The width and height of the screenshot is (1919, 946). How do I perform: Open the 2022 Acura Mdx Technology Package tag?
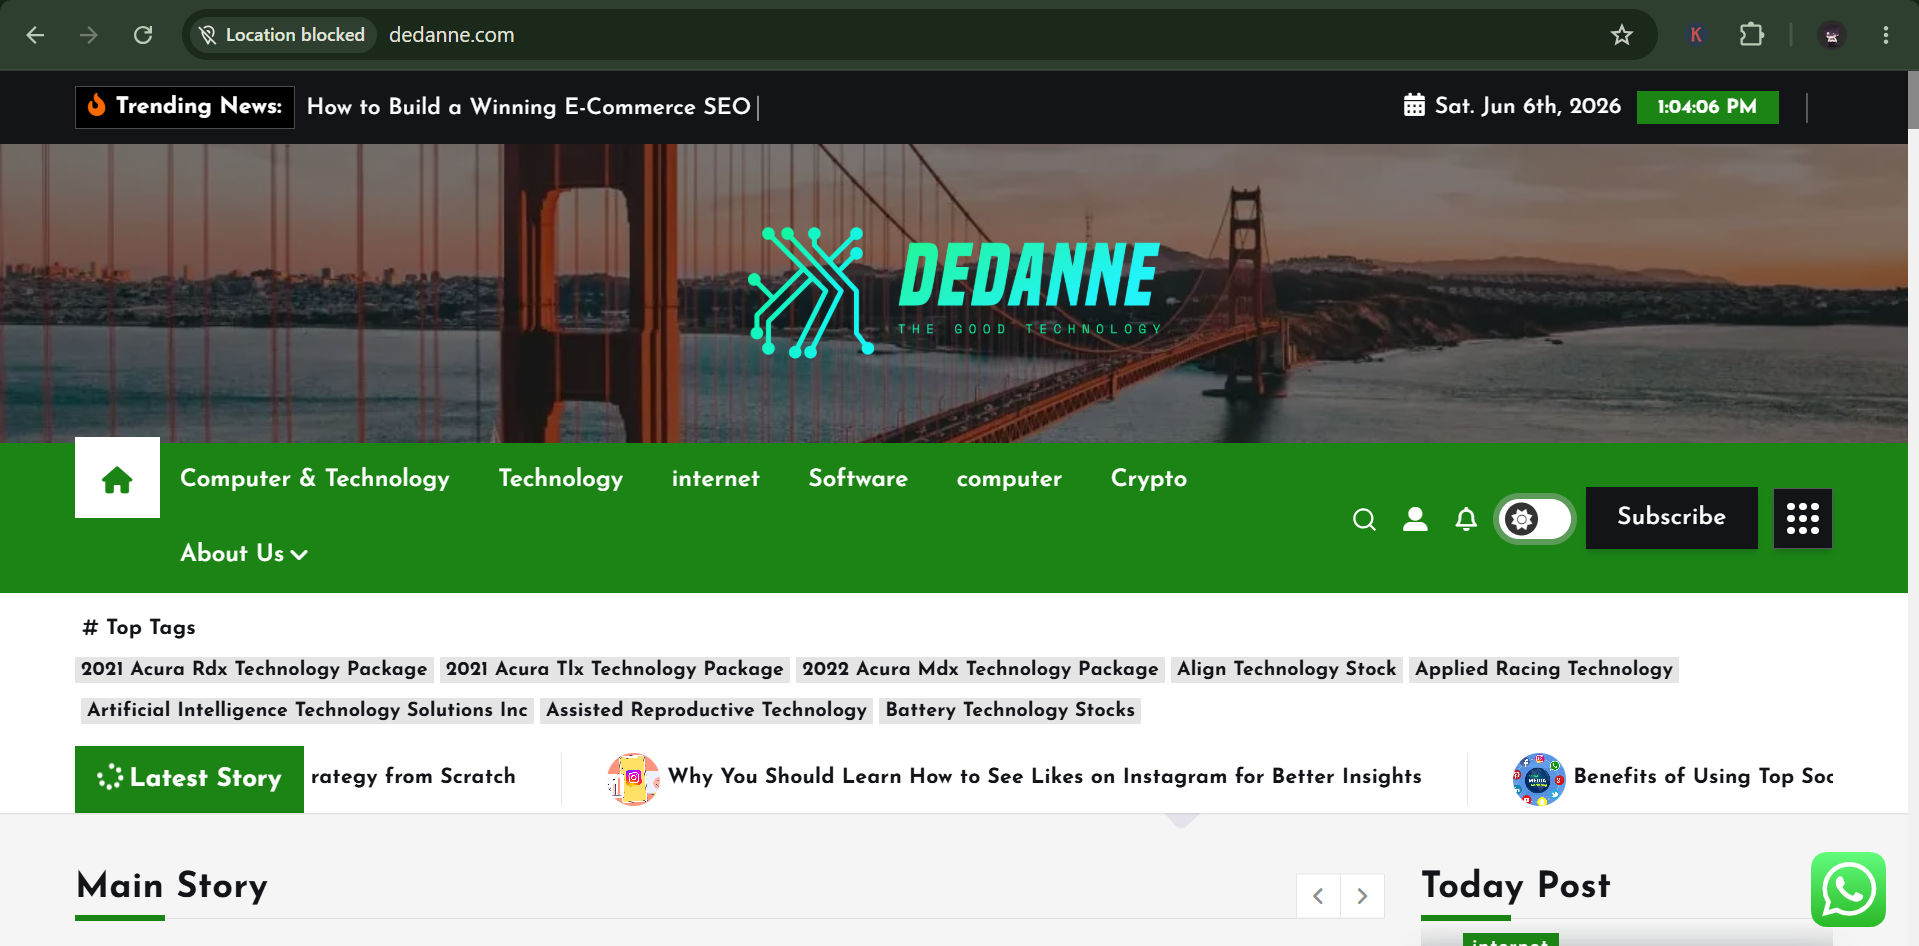tap(980, 669)
